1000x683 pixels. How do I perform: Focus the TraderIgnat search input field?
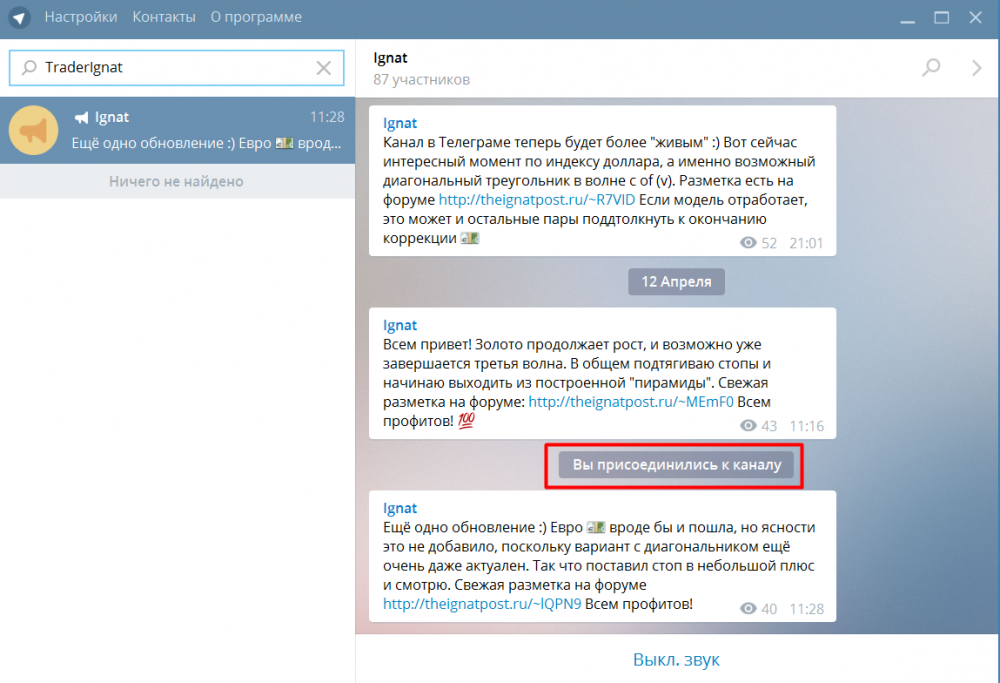pyautogui.click(x=177, y=68)
